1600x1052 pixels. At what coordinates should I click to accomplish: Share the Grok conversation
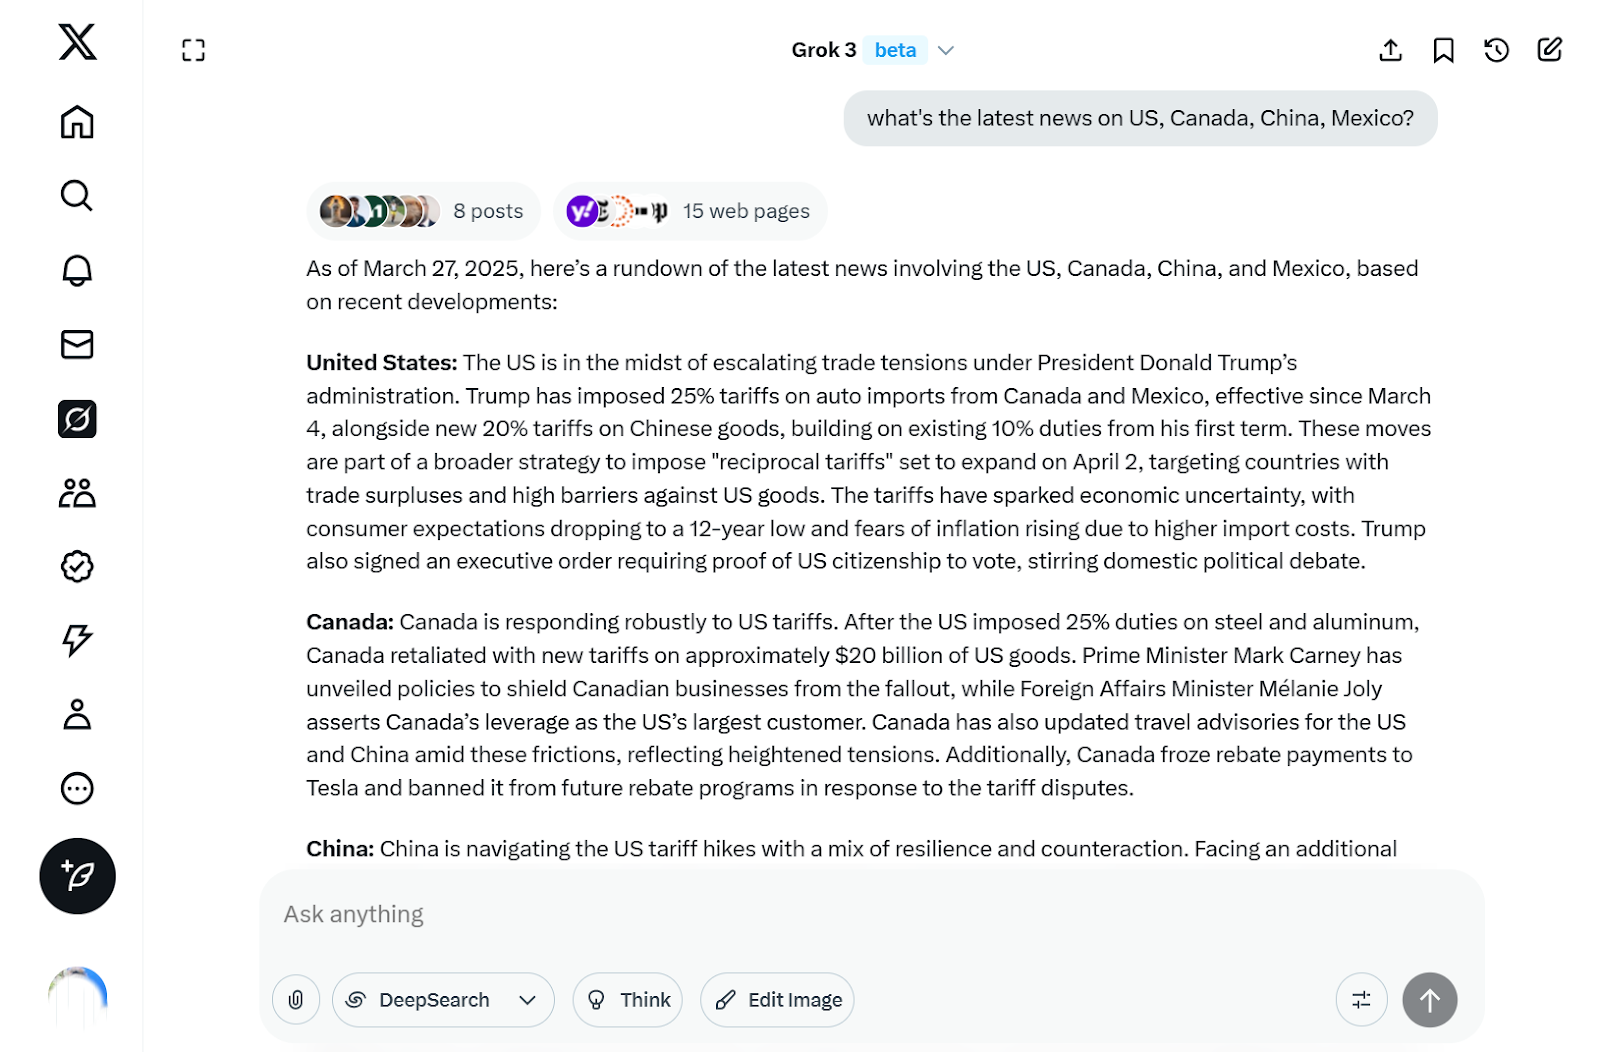click(x=1389, y=50)
